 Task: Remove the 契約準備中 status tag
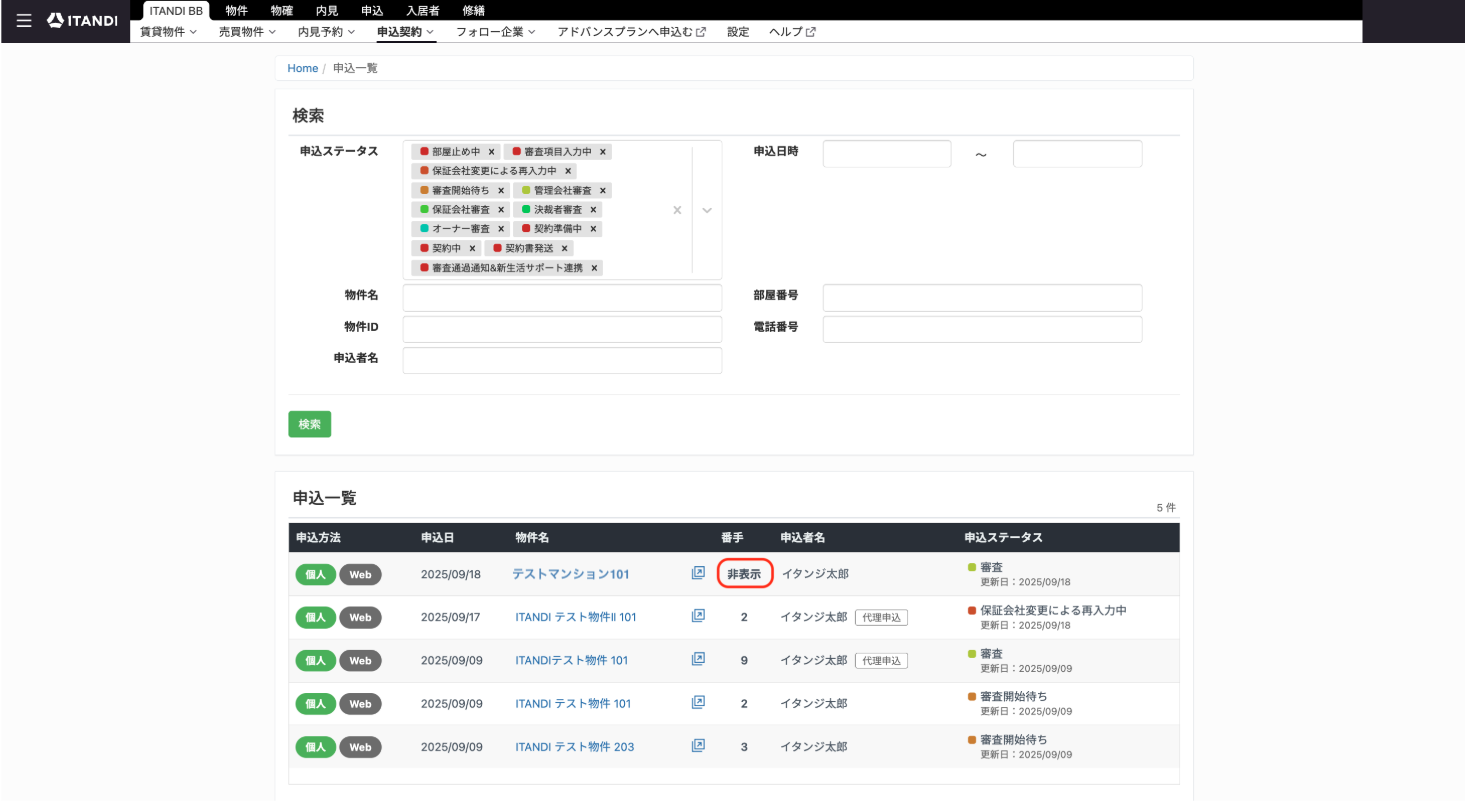point(594,229)
